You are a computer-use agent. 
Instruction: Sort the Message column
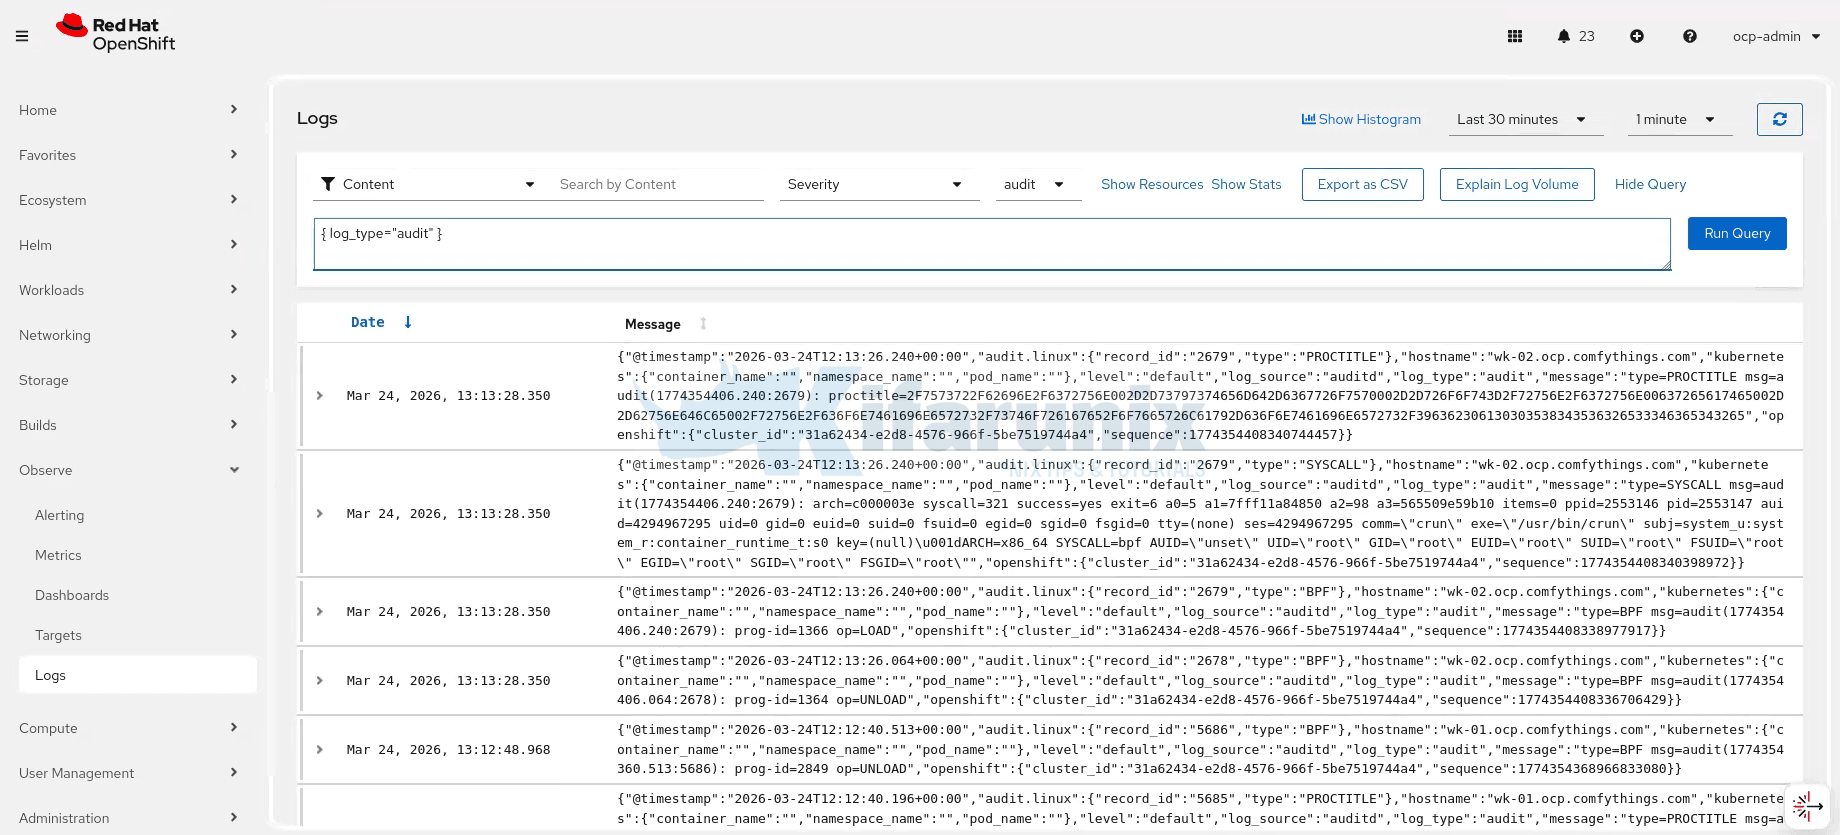(x=703, y=324)
